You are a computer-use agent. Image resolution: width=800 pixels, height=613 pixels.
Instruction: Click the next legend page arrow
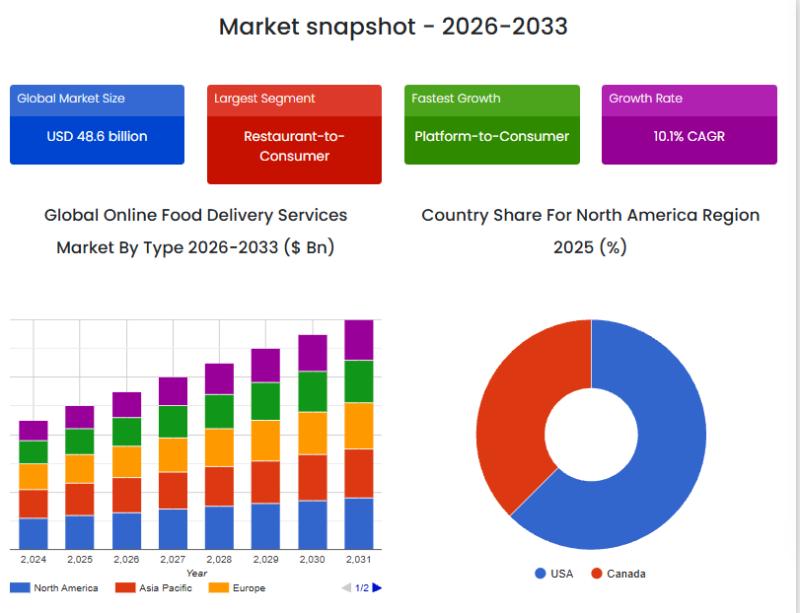pos(377,588)
